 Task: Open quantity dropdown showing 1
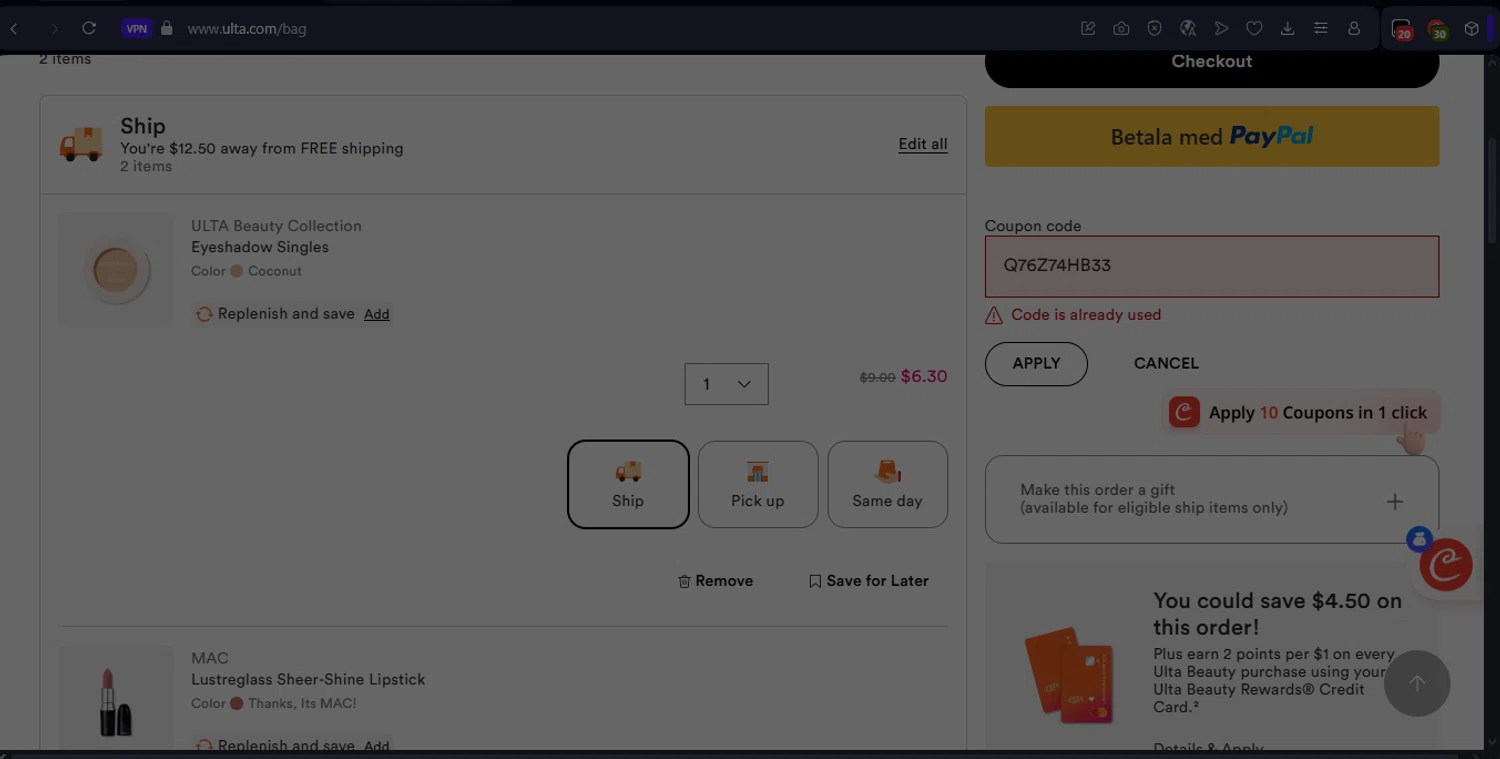click(727, 384)
